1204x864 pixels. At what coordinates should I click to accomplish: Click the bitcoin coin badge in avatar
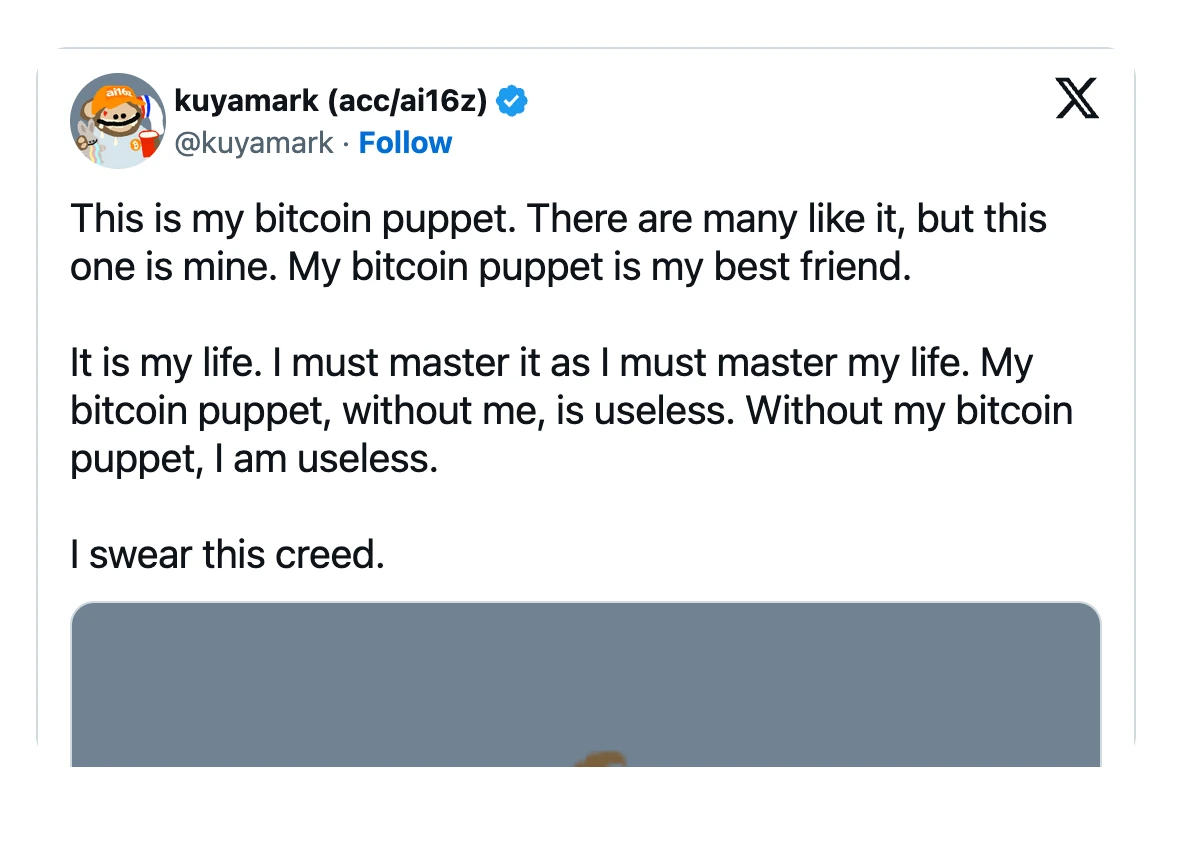pos(134,146)
